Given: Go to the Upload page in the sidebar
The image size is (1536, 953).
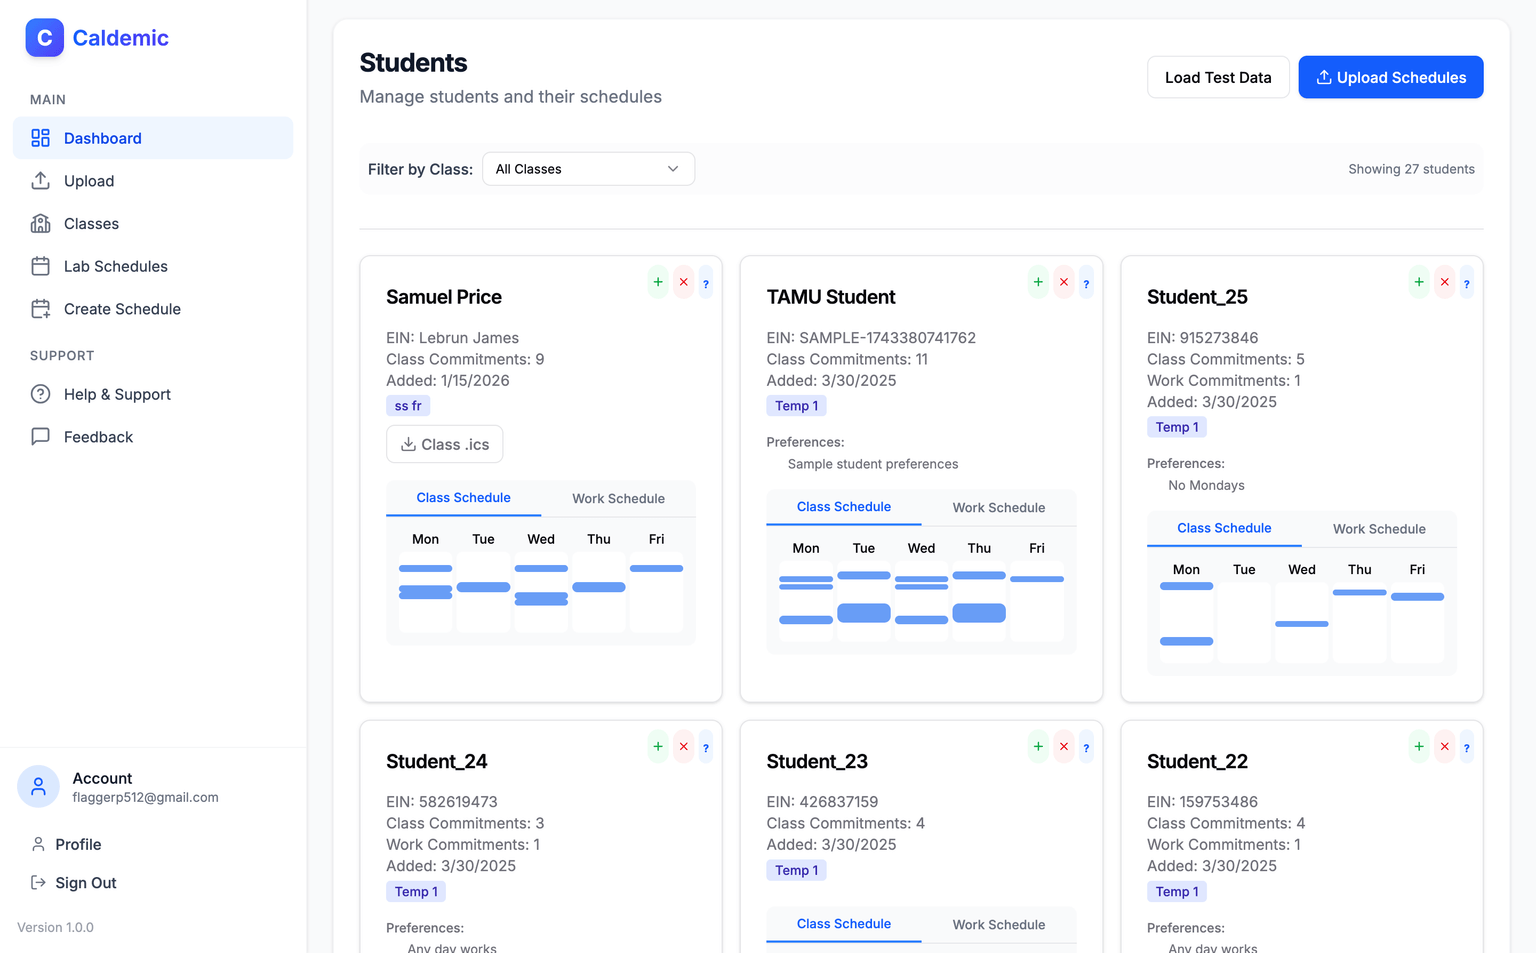Looking at the screenshot, I should 153,181.
